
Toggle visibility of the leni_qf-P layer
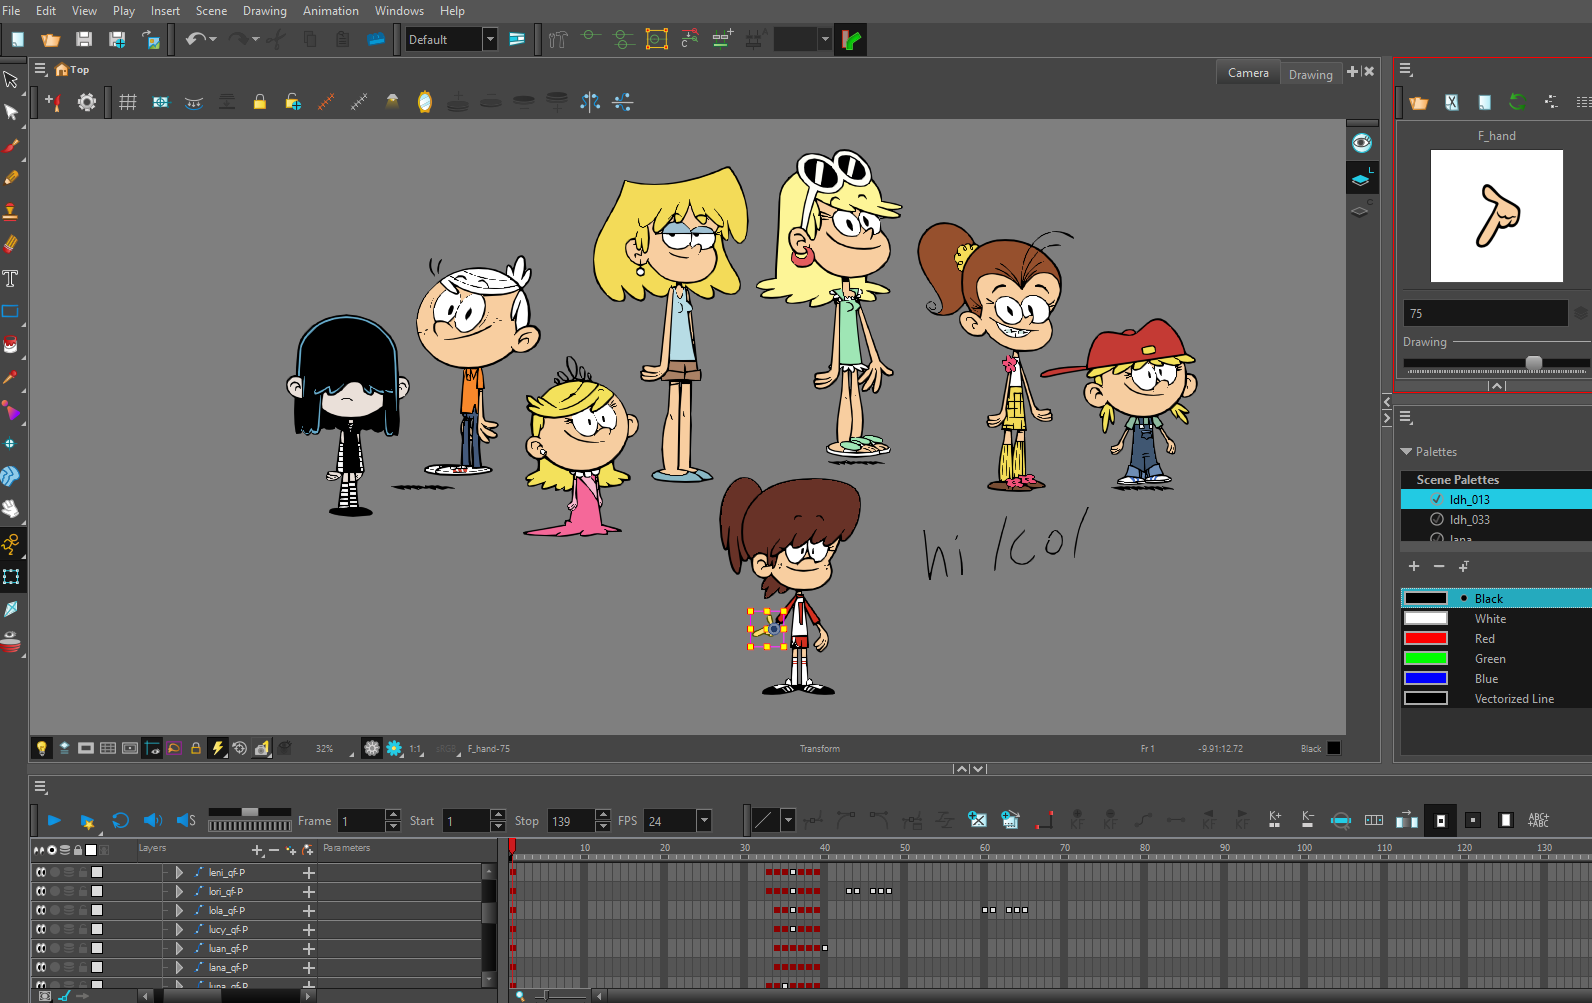[41, 873]
